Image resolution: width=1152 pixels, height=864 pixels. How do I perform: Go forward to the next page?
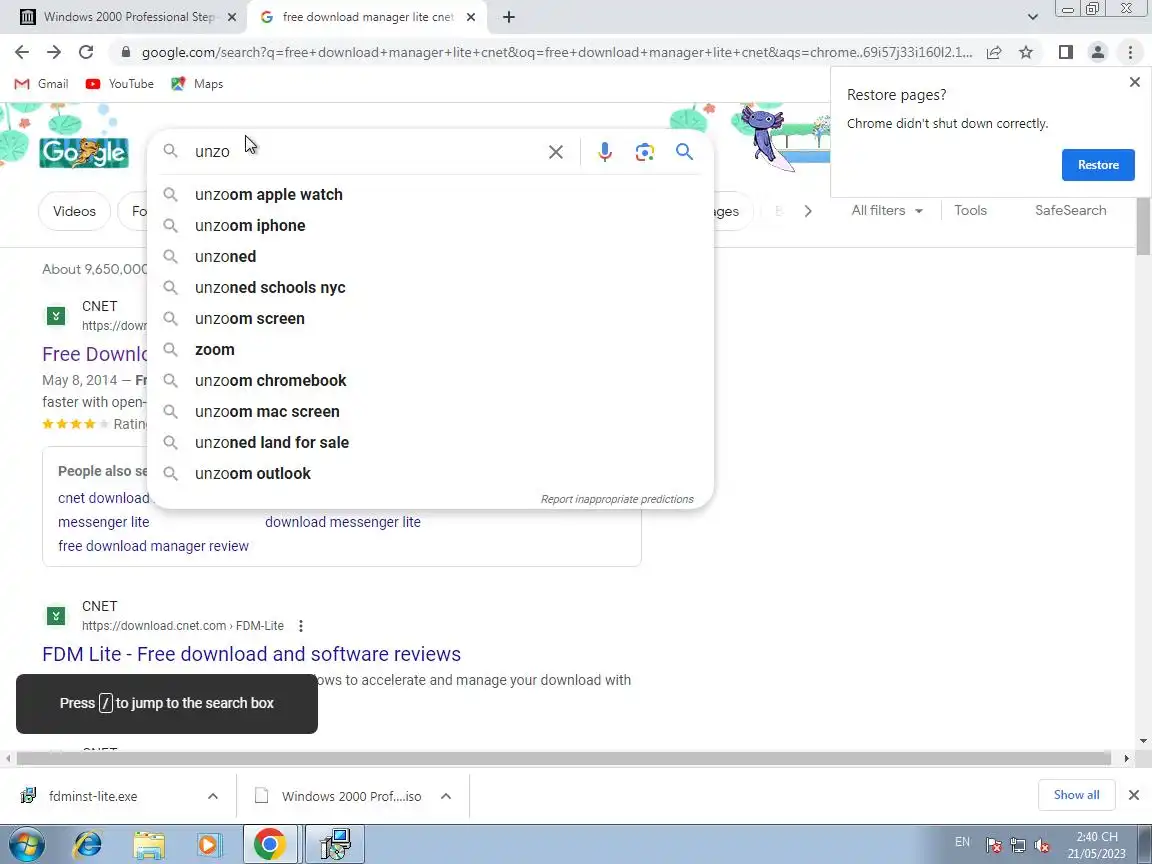tap(54, 52)
